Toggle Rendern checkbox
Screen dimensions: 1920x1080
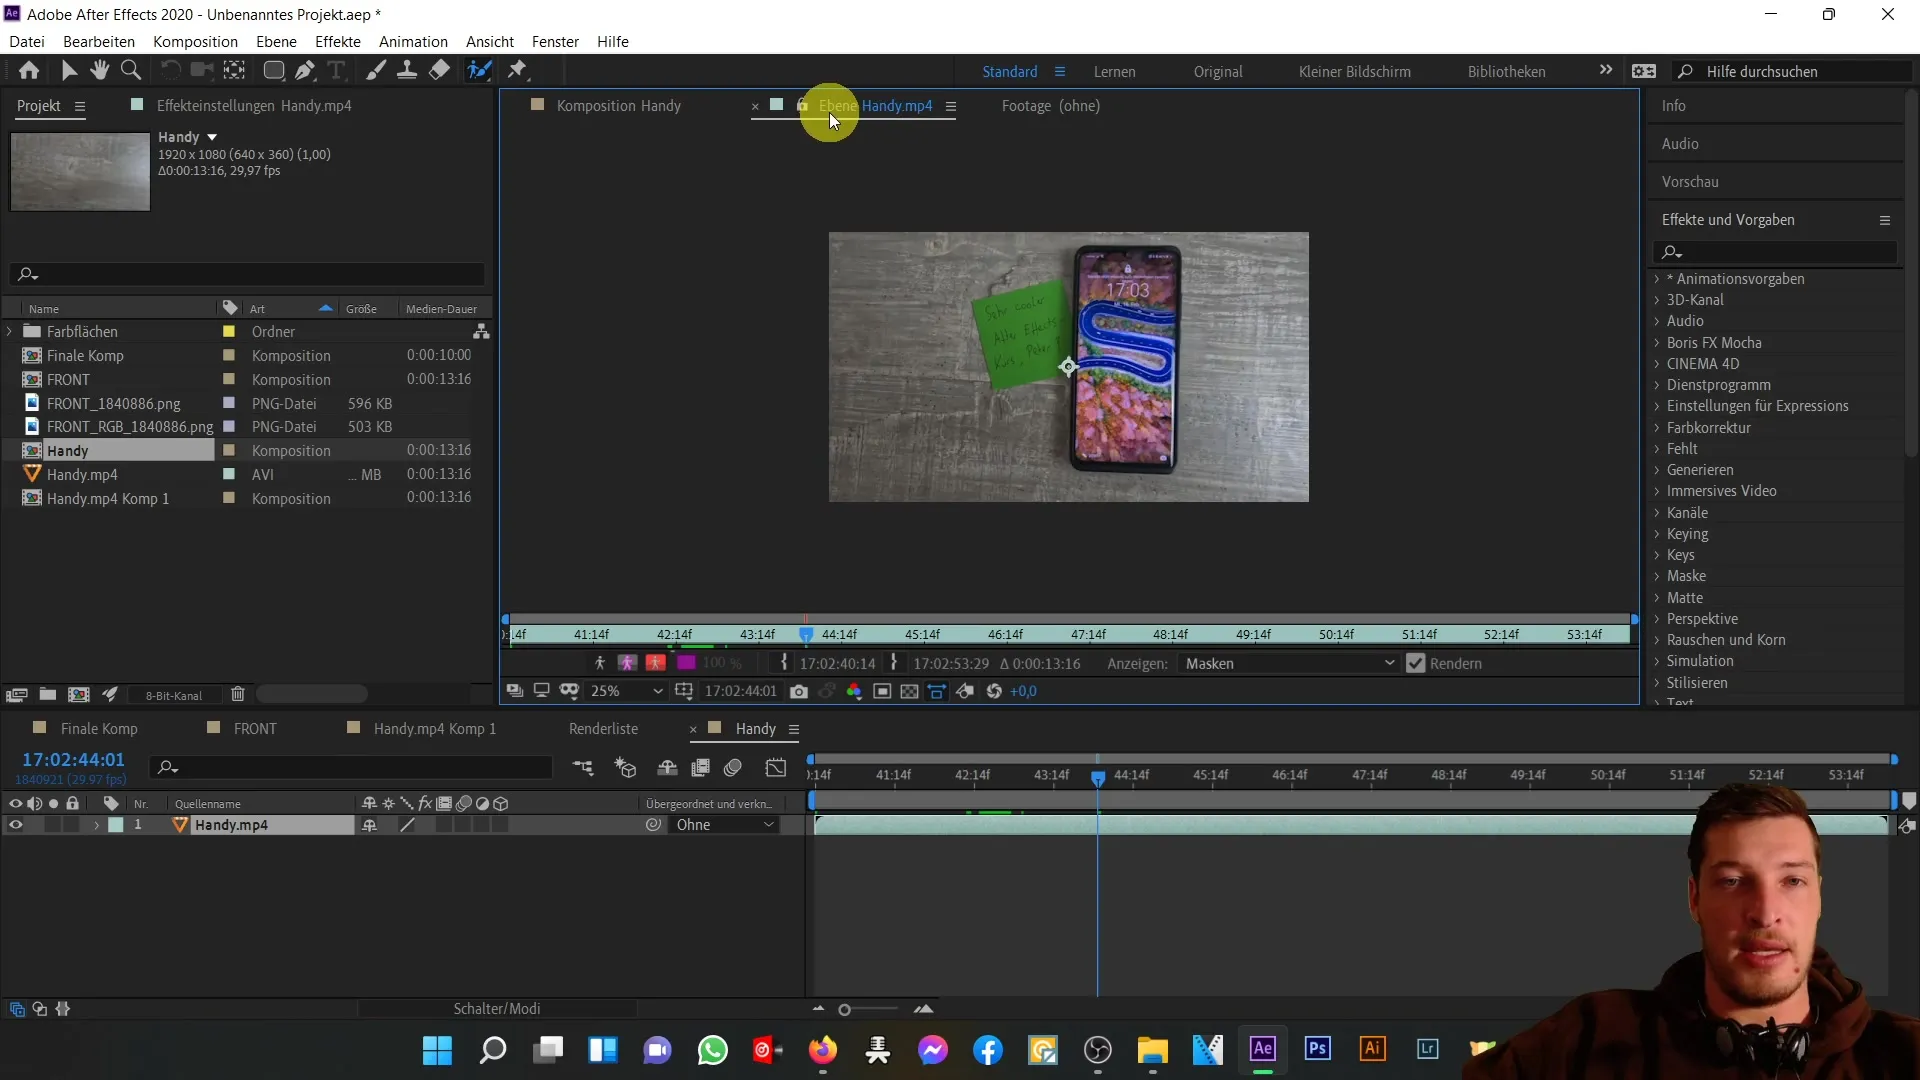coord(1415,663)
